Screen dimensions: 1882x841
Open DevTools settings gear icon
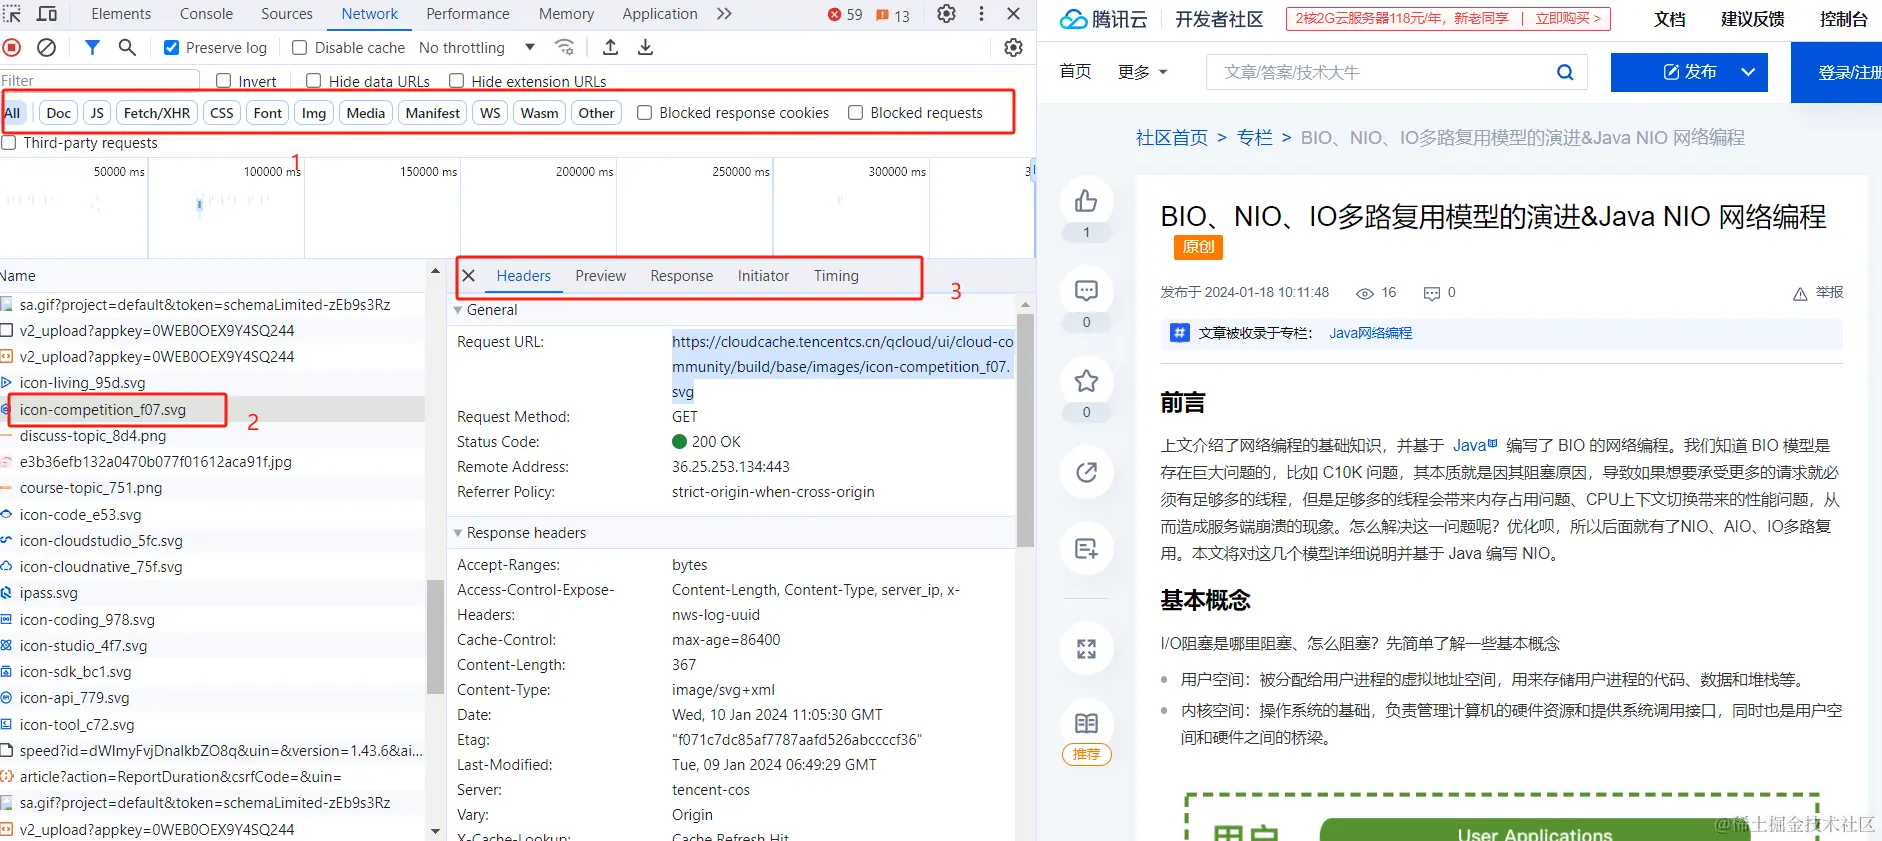coord(946,14)
